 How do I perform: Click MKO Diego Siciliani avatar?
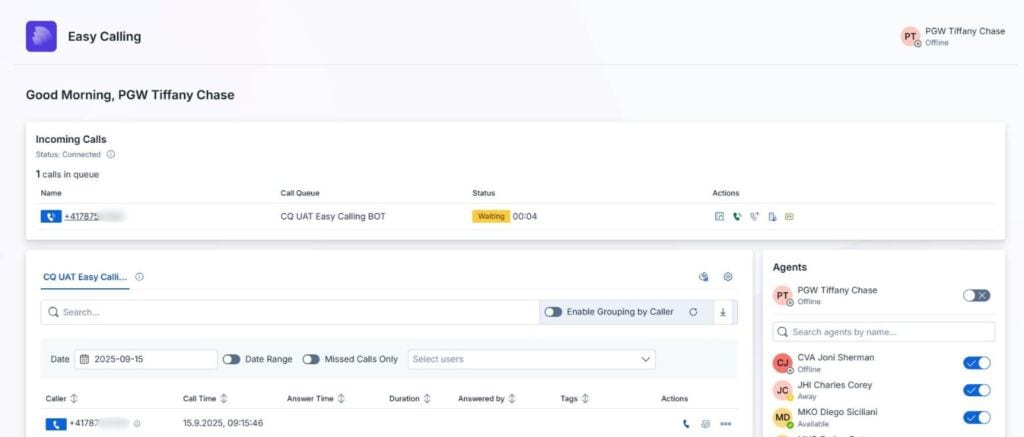782,417
